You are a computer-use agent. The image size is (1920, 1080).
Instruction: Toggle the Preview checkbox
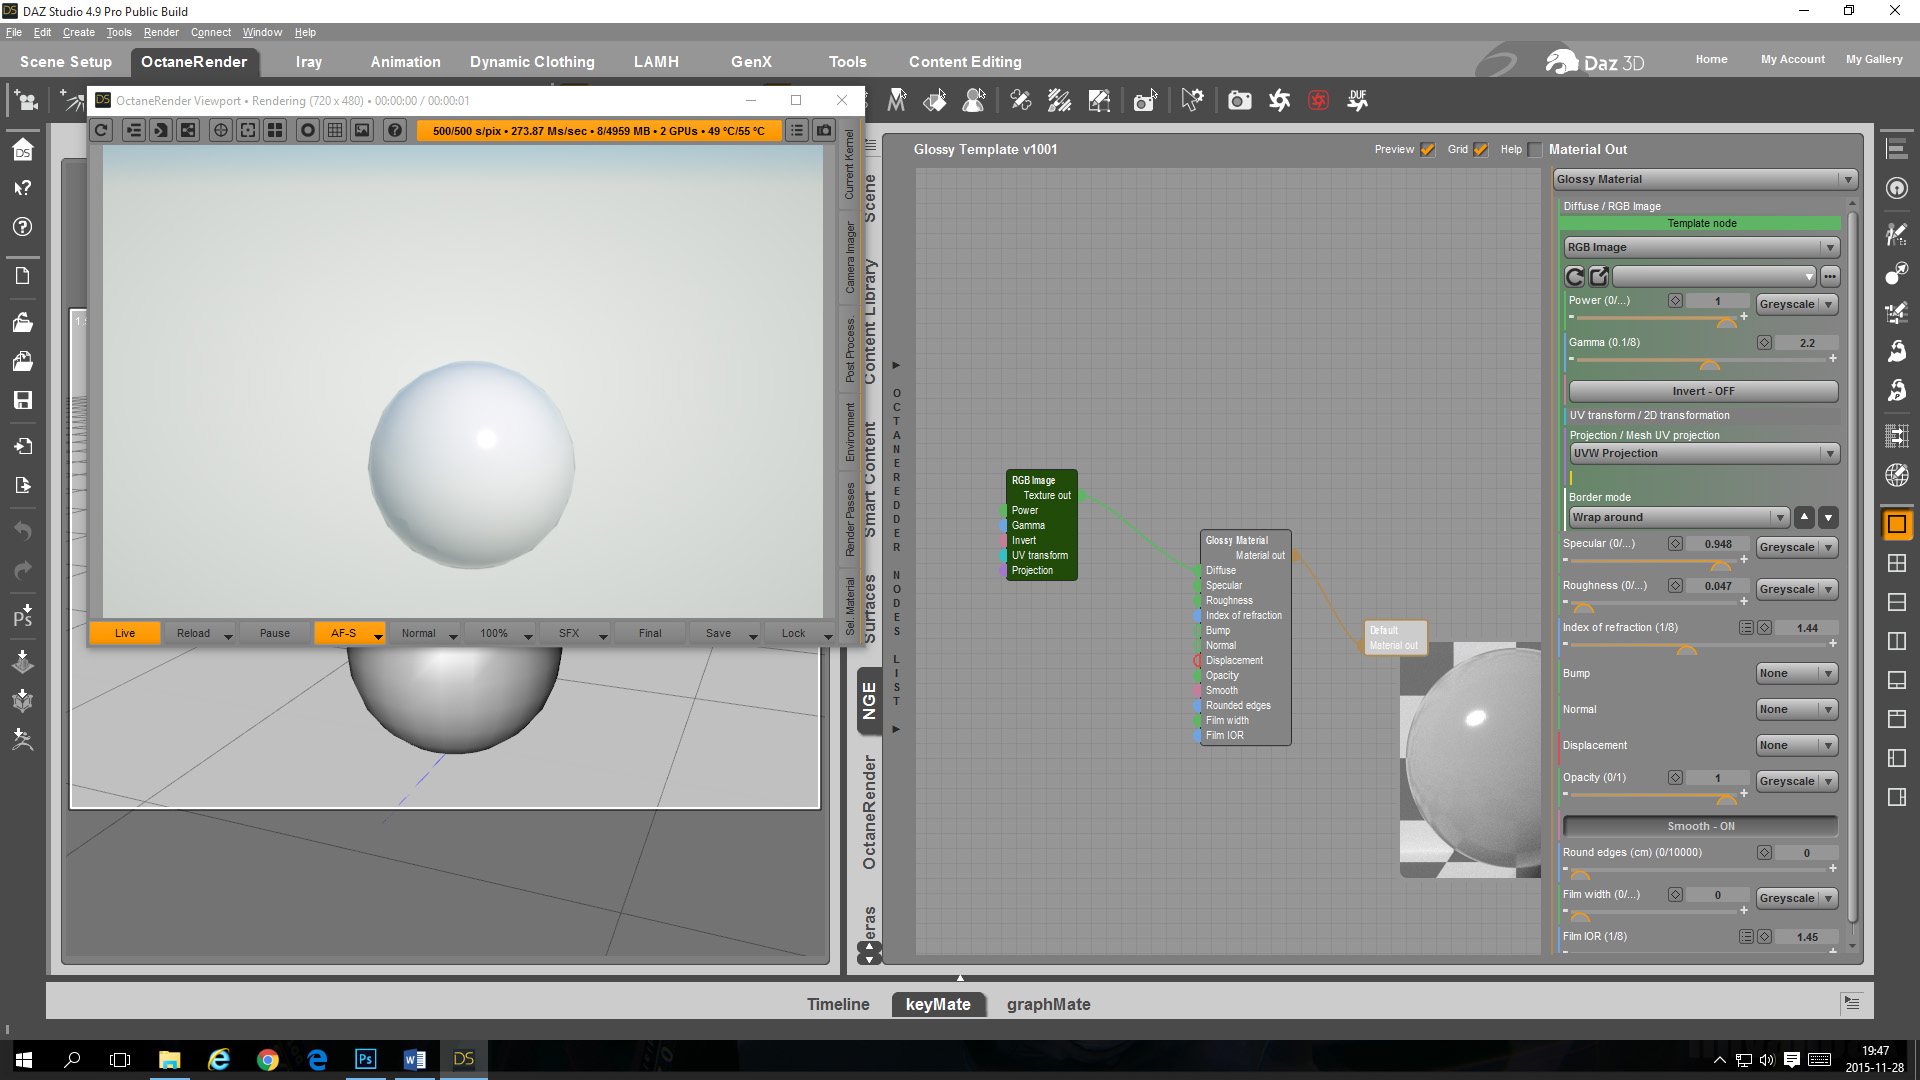coord(1427,150)
